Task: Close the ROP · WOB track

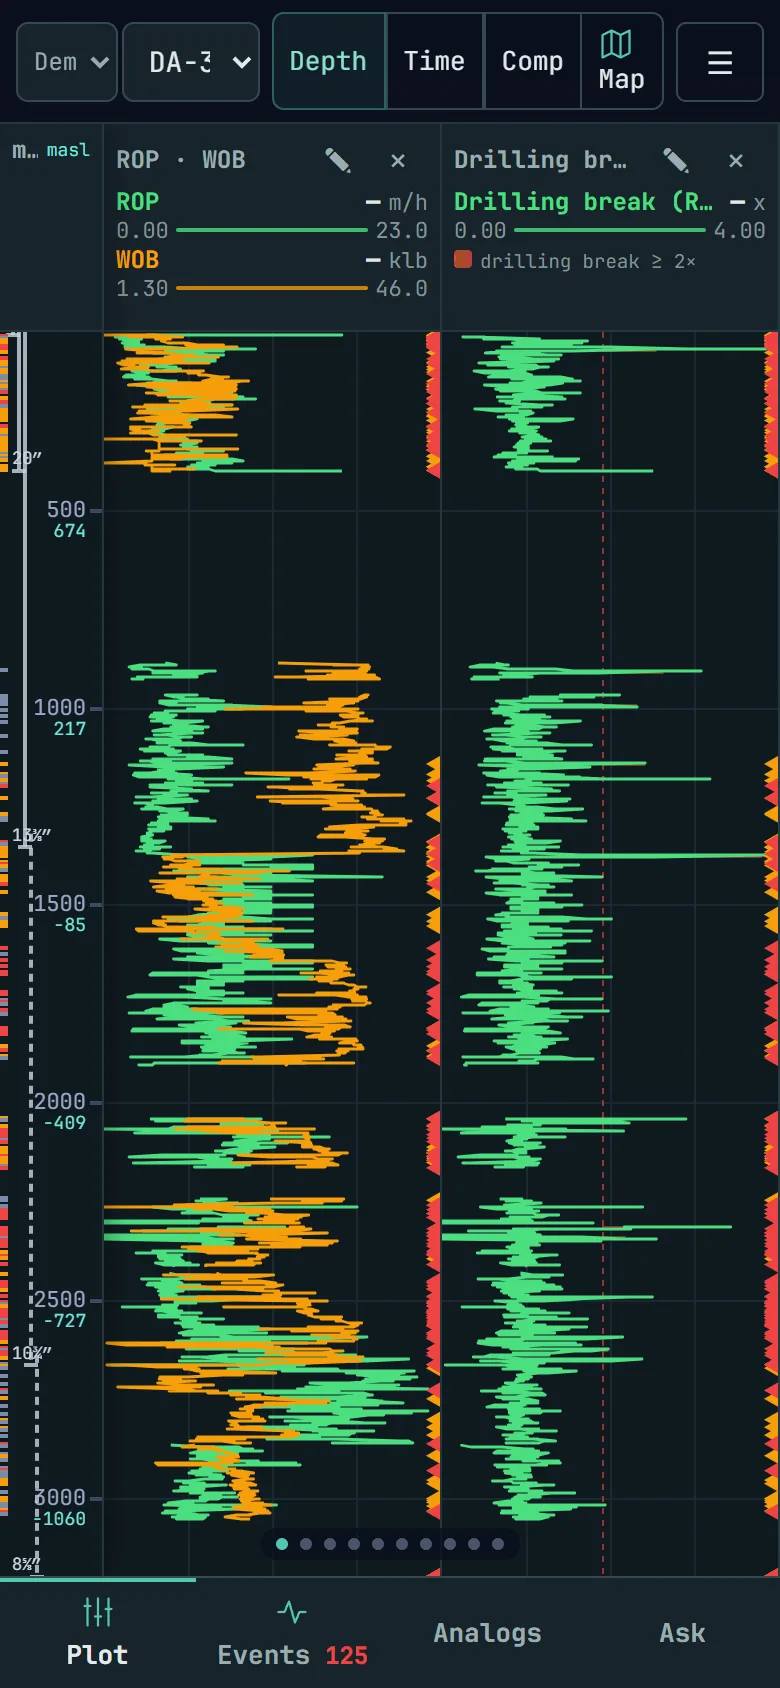Action: 398,160
